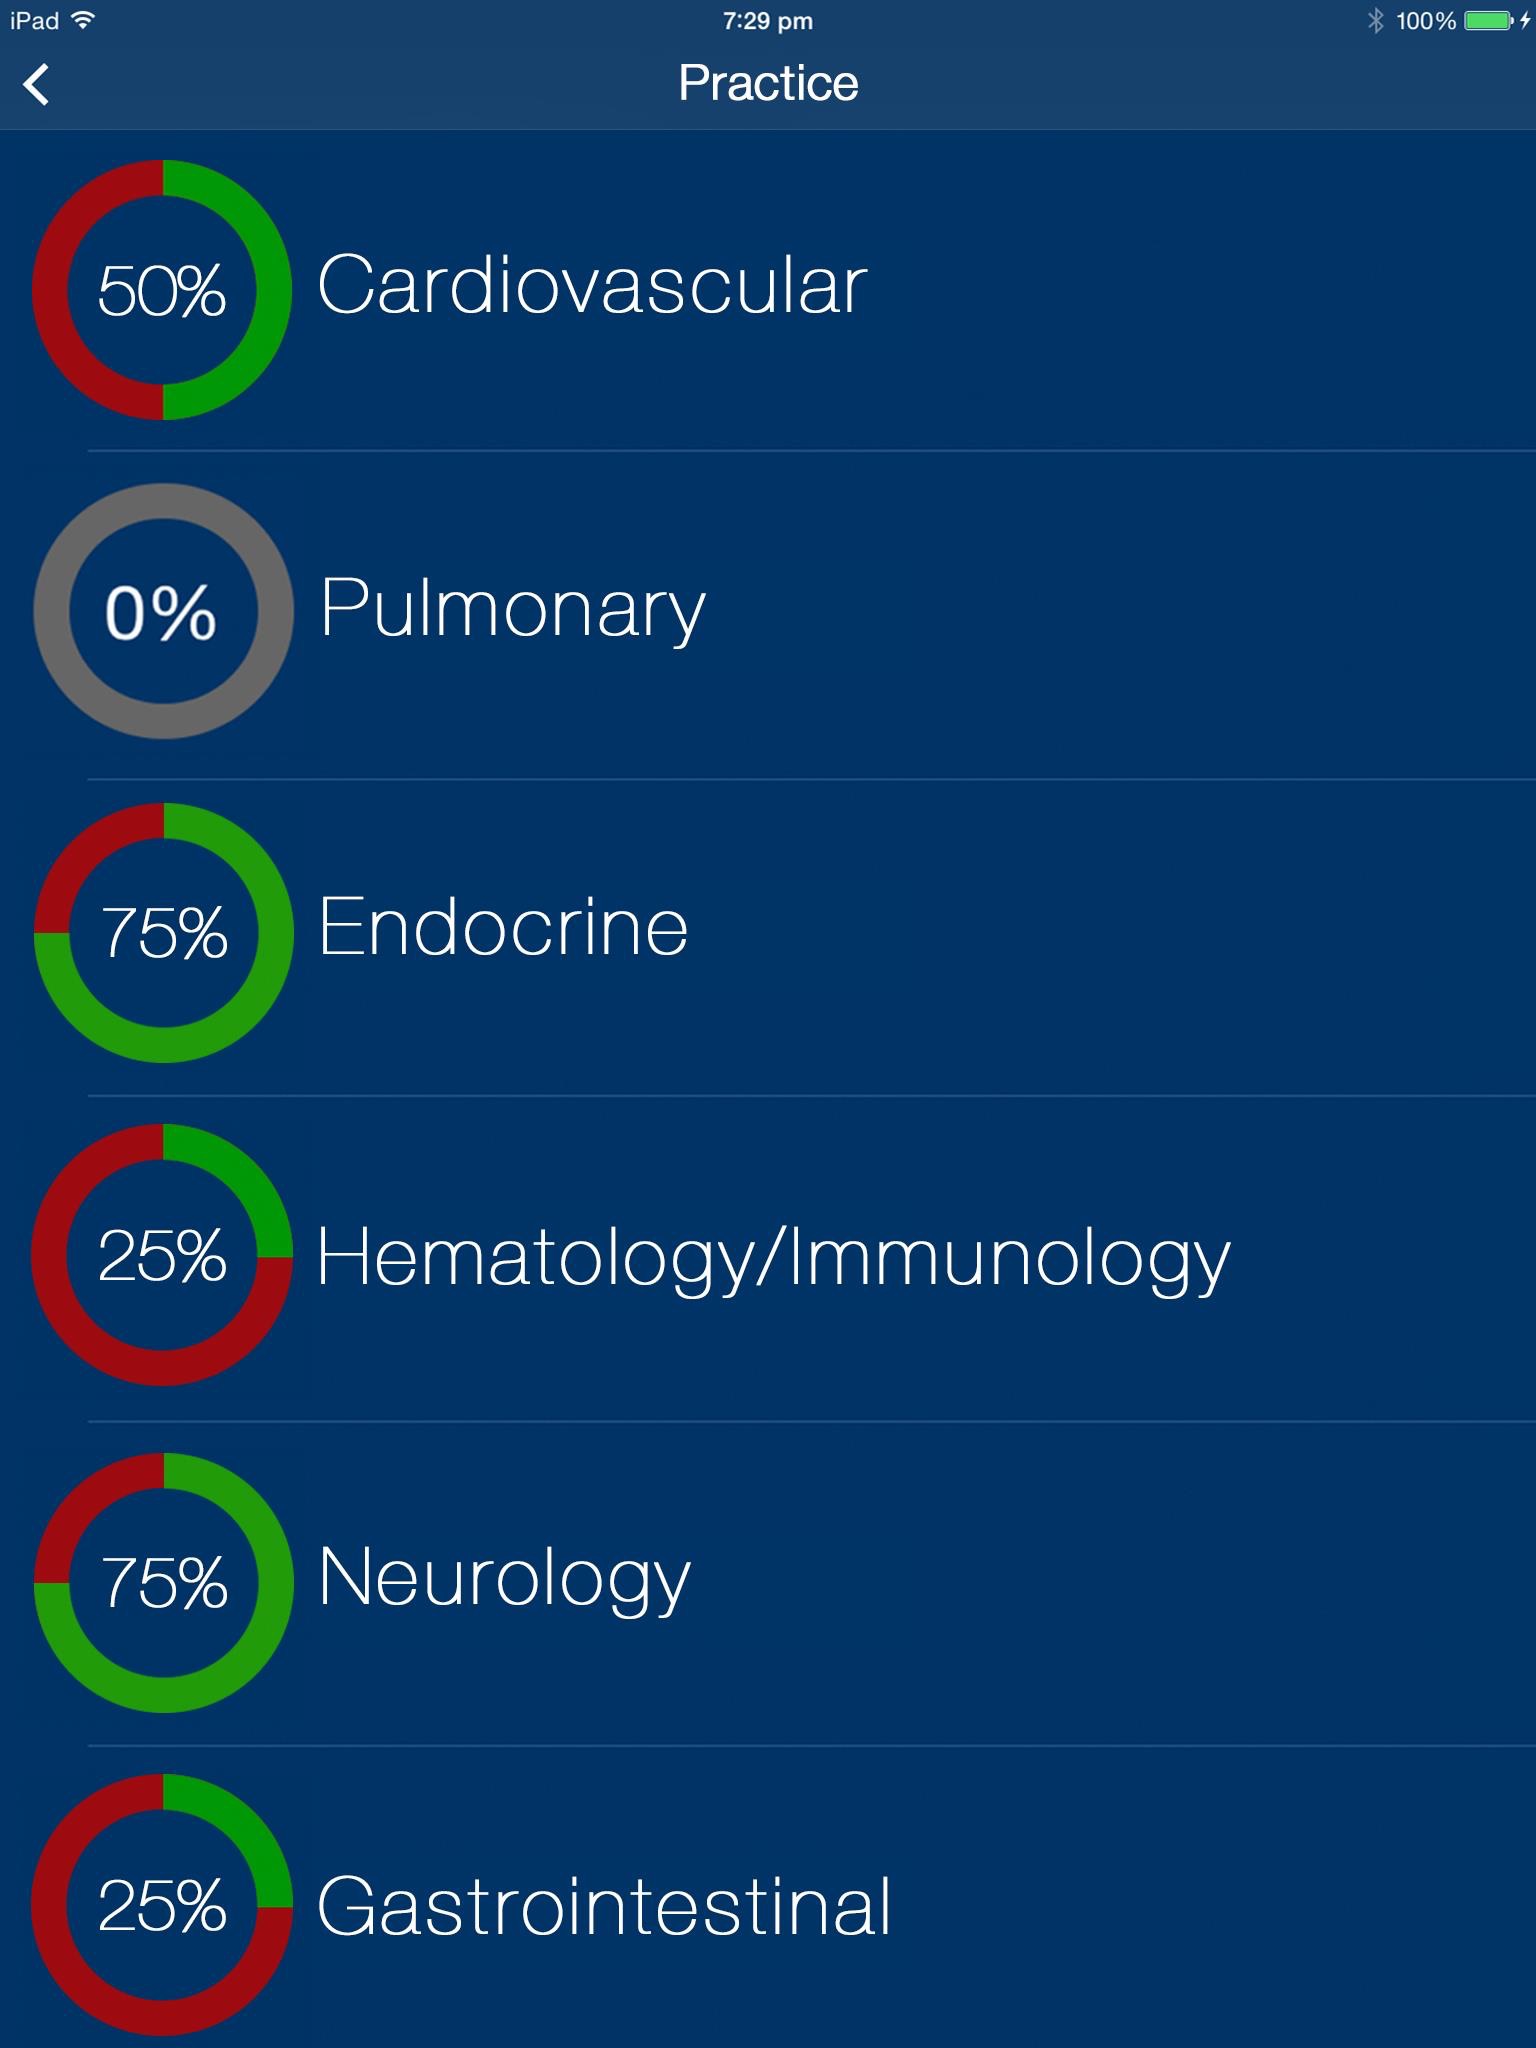Select the Neurology category label
This screenshot has width=1536, height=2048.
tap(504, 1580)
